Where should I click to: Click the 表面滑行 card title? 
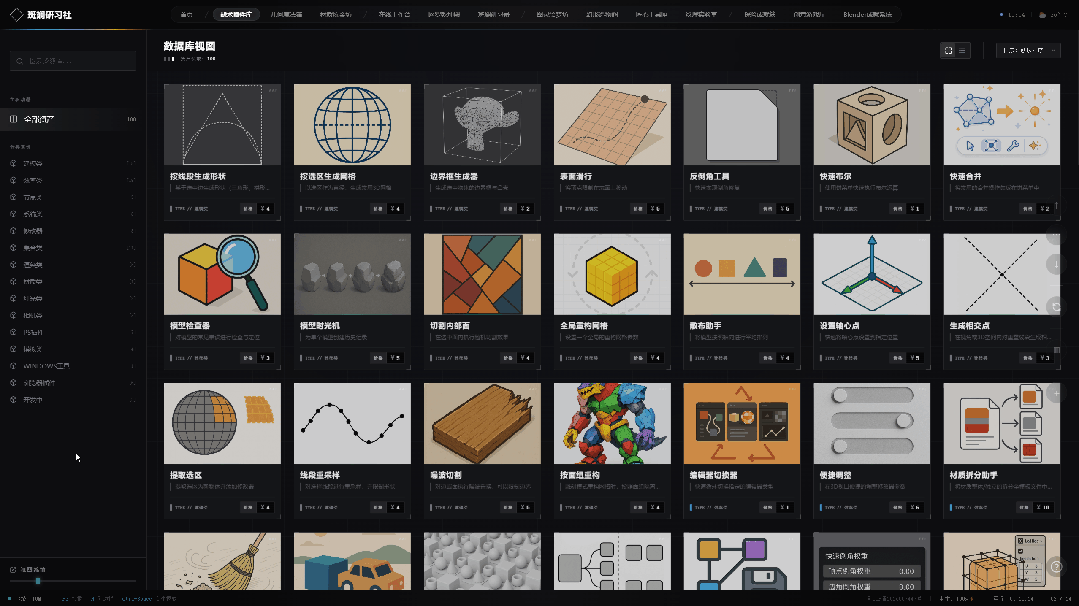click(x=576, y=177)
